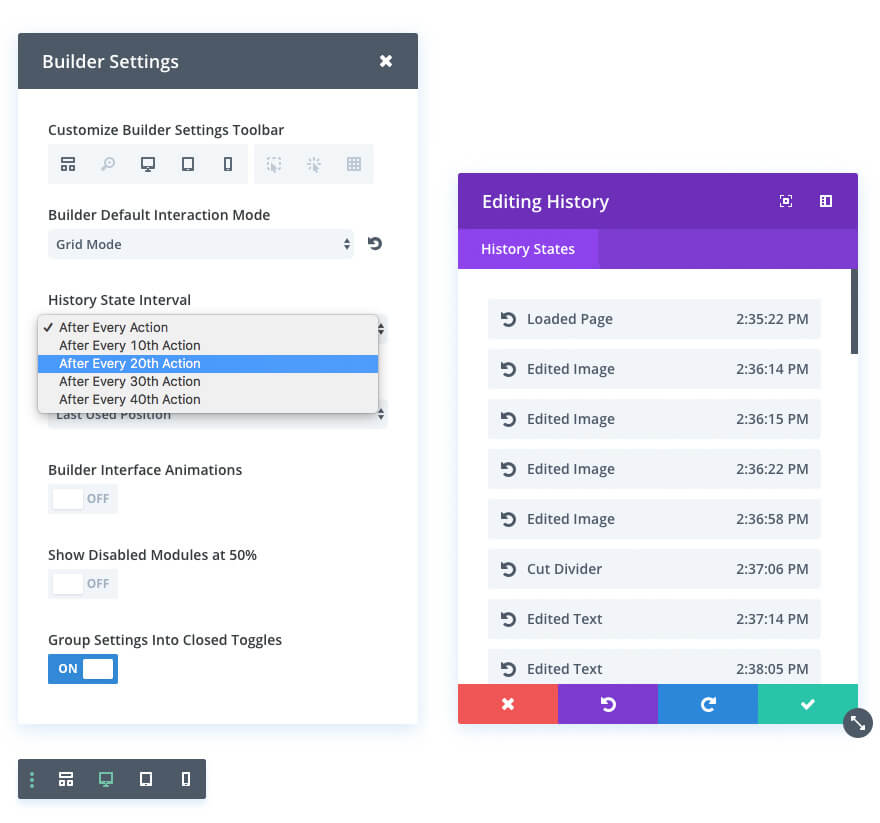Restore Edited Image state at 2:36:15 PM
The width and height of the screenshot is (880, 823).
(654, 419)
